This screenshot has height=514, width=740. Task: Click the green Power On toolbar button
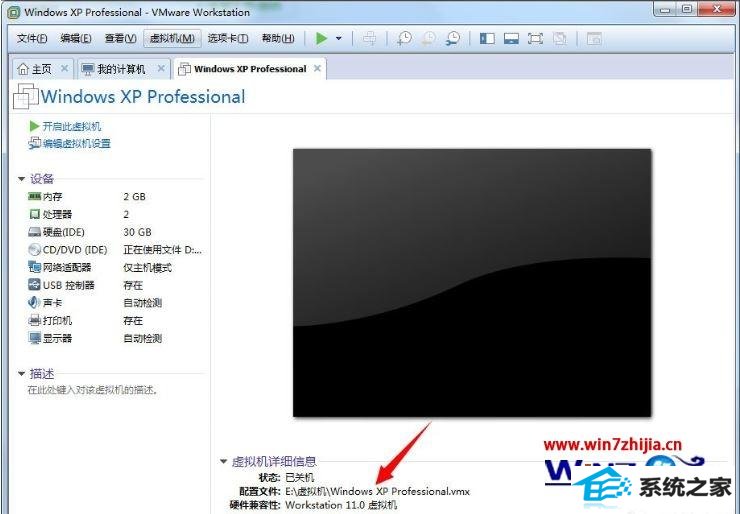point(321,38)
